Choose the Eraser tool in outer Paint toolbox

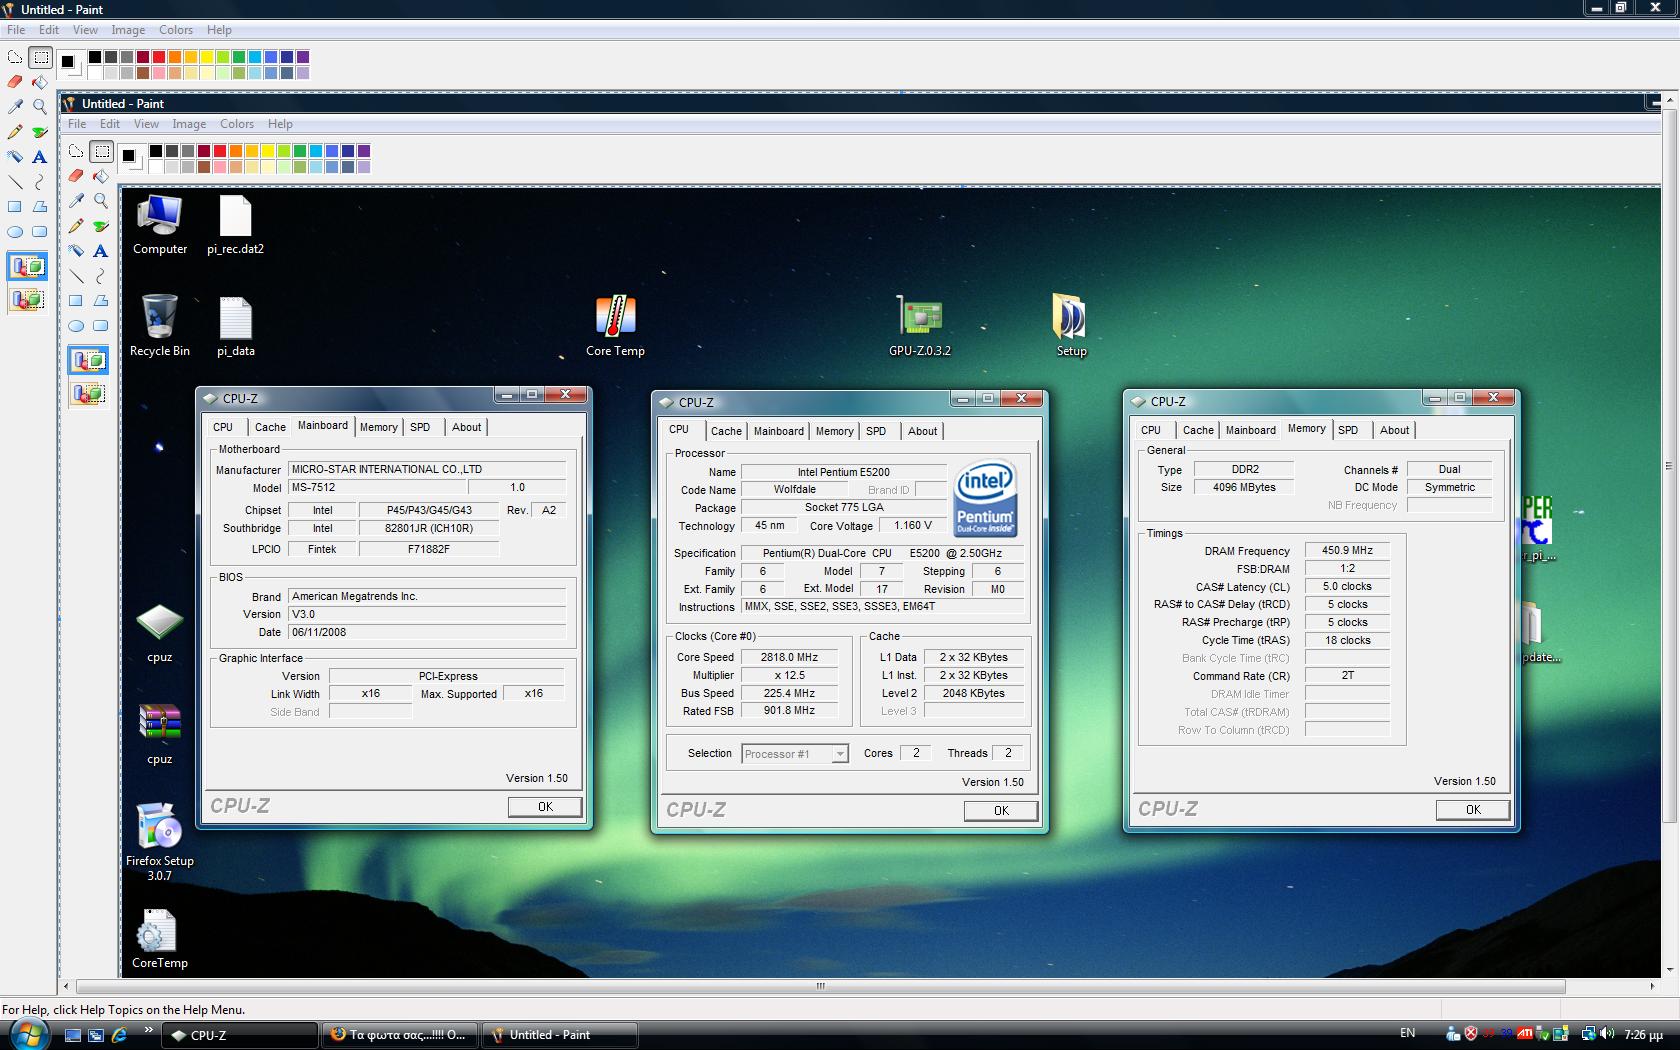click(x=15, y=82)
